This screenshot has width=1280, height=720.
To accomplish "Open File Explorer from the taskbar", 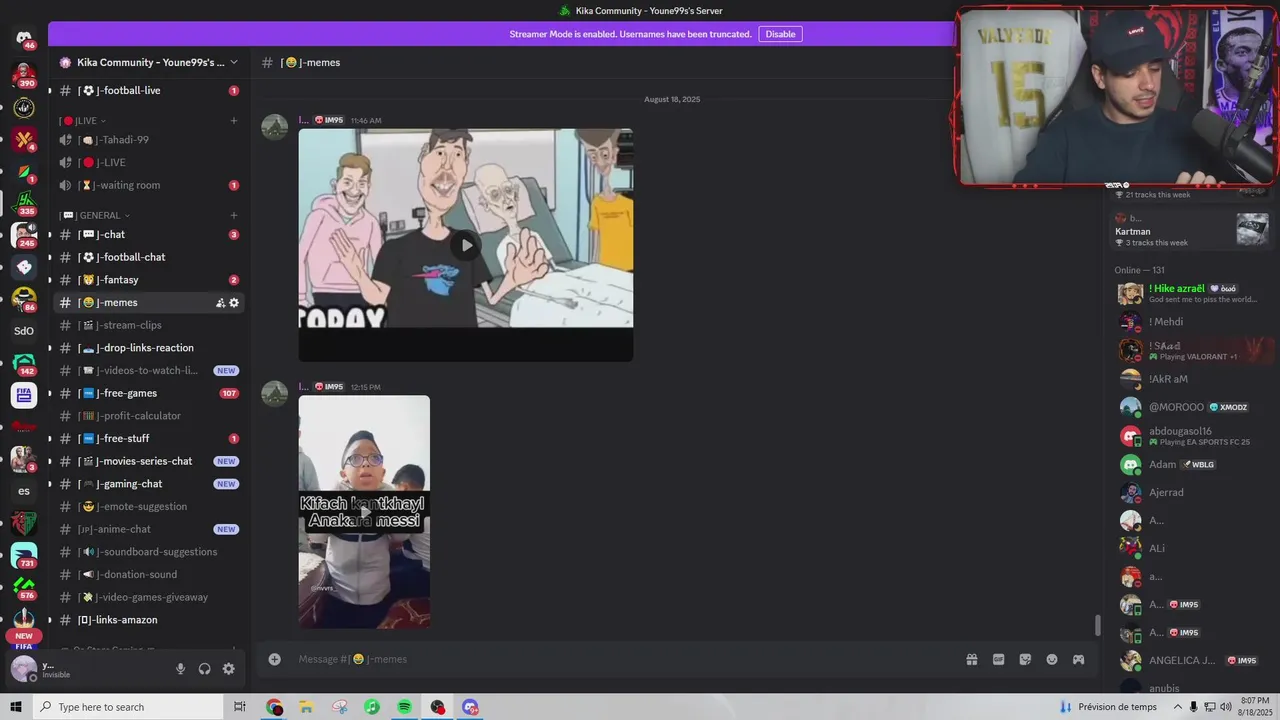I will coord(306,707).
